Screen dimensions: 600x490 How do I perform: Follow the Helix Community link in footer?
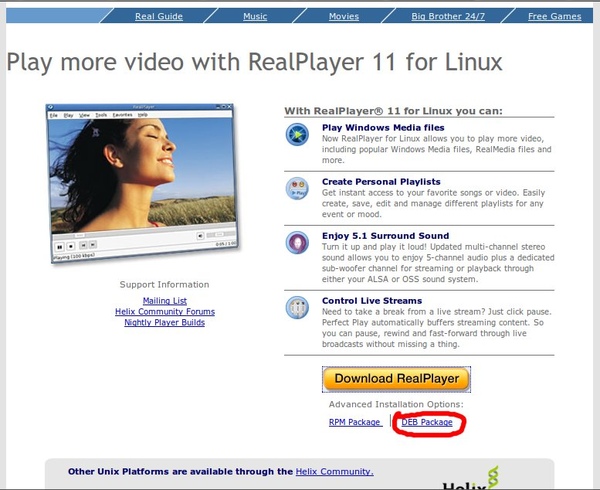click(x=334, y=472)
